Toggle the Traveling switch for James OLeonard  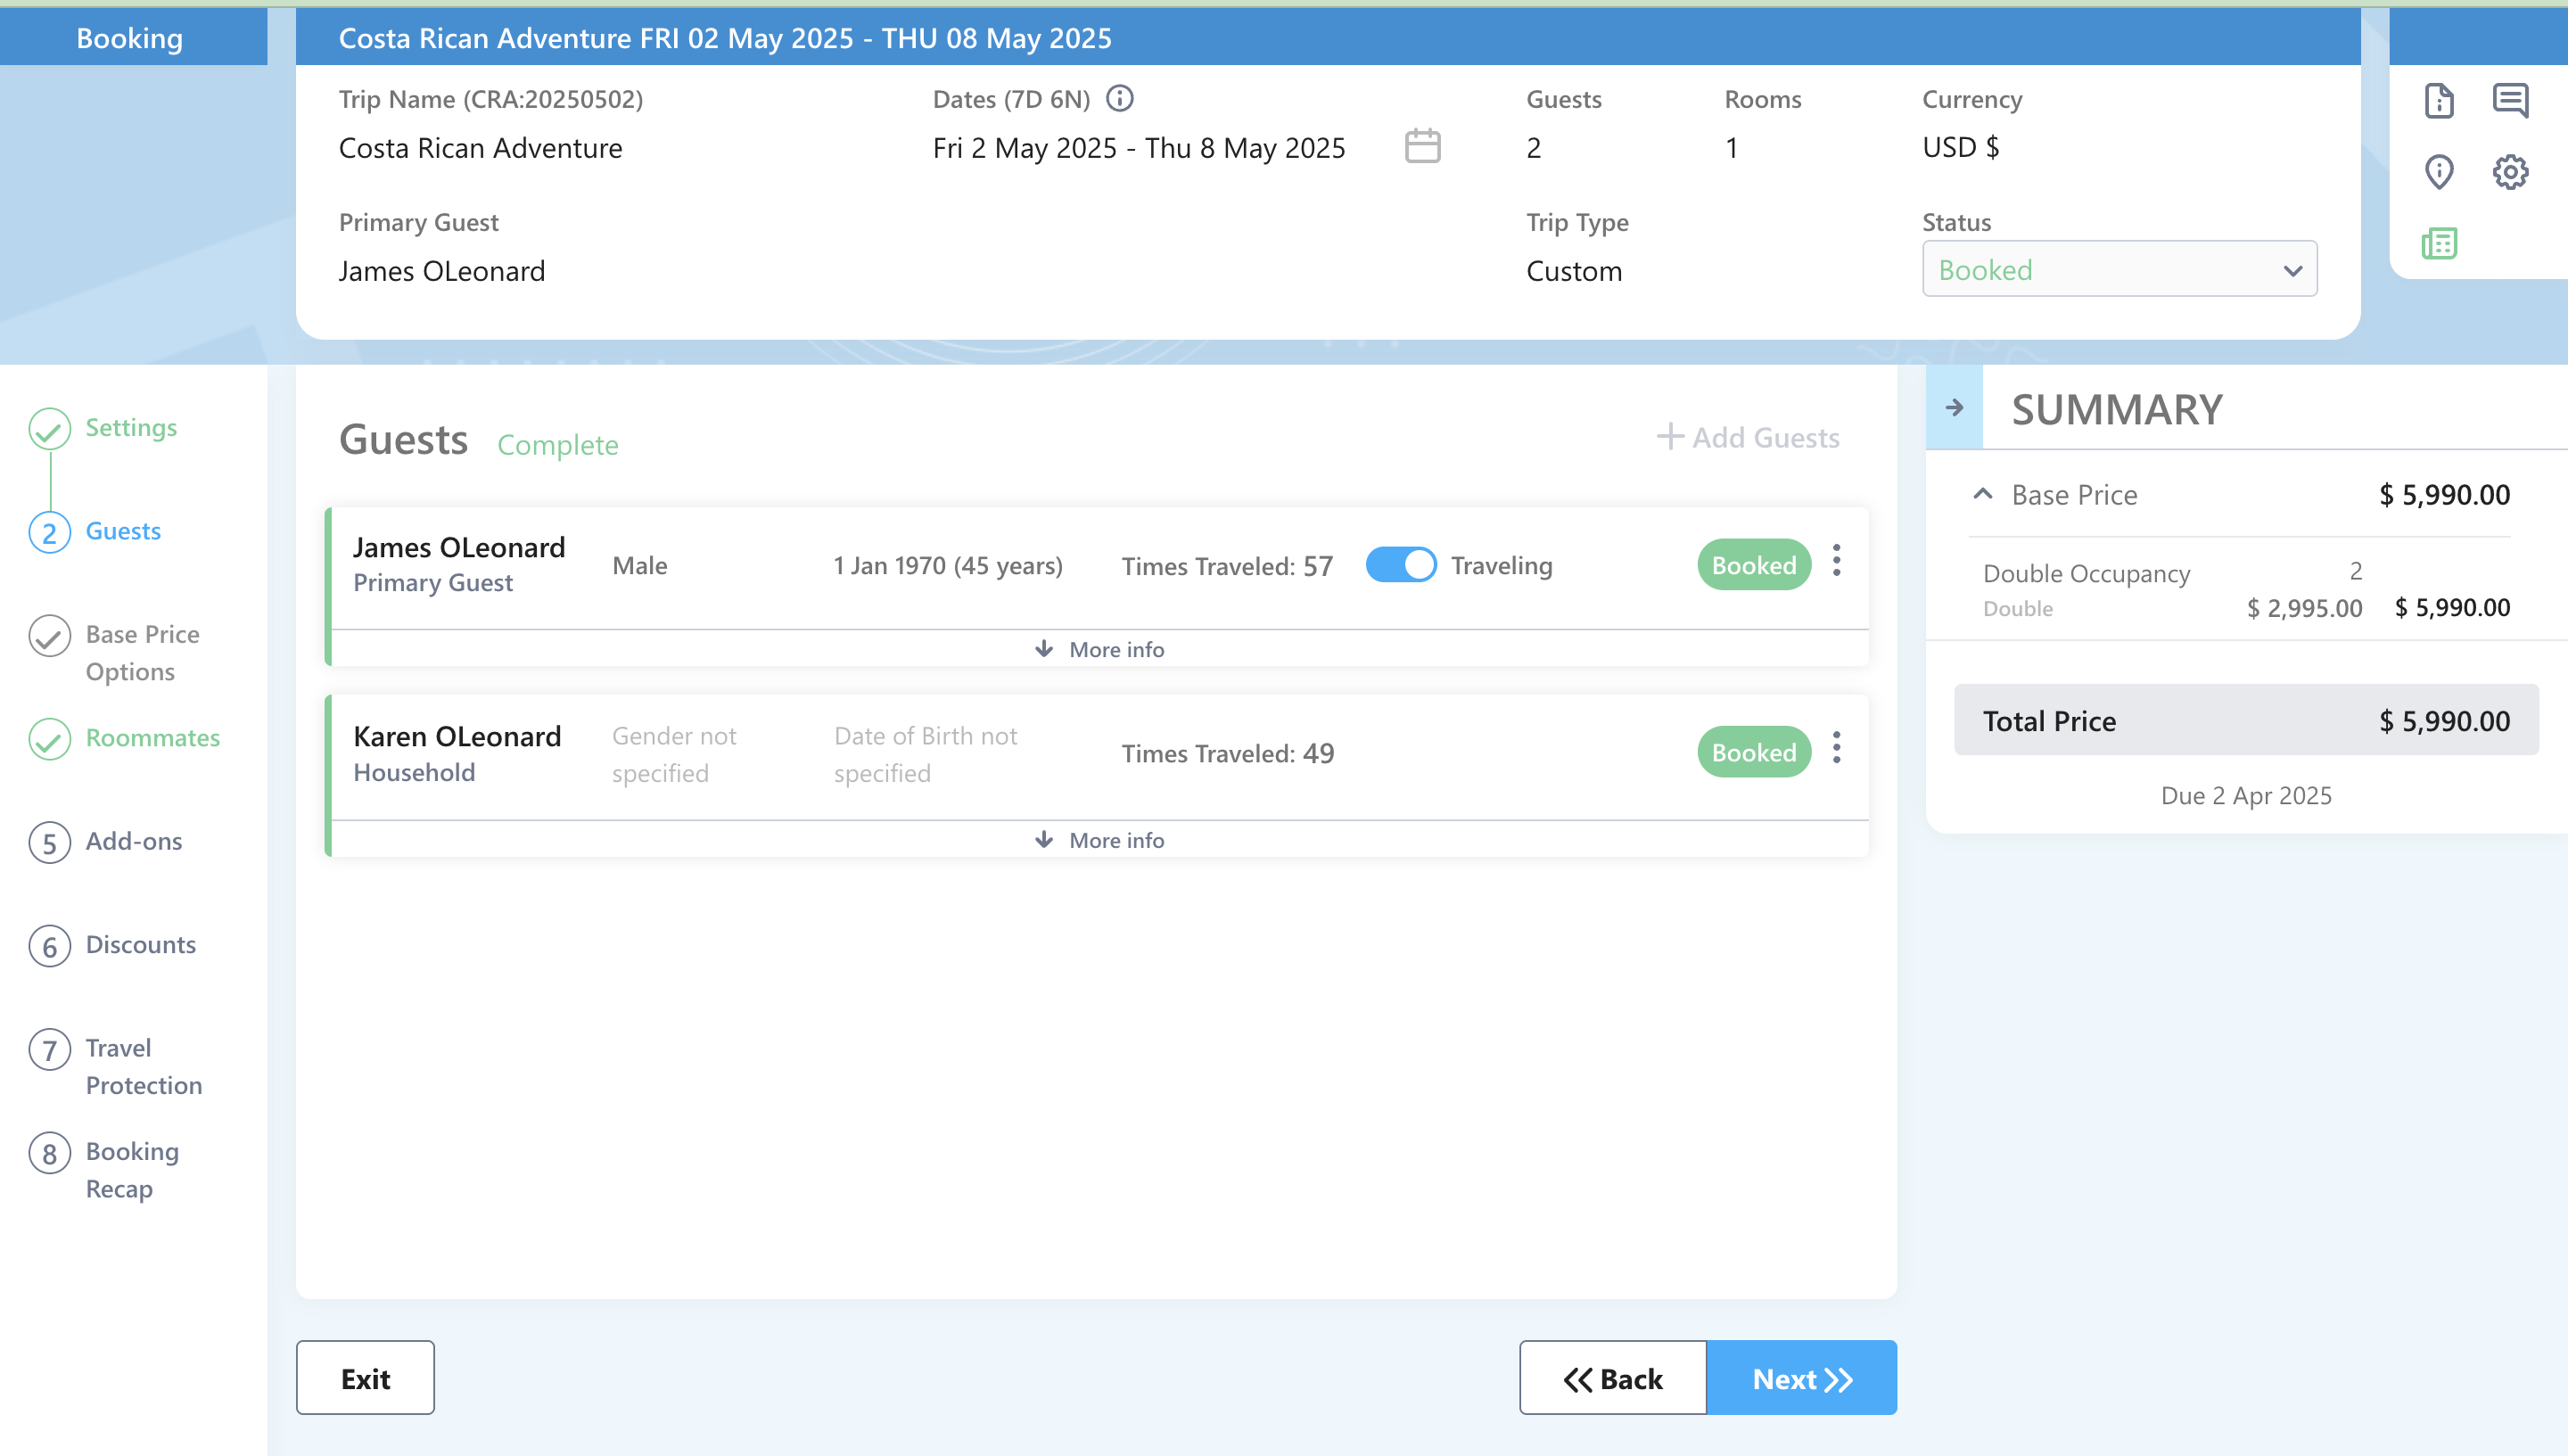[1400, 565]
